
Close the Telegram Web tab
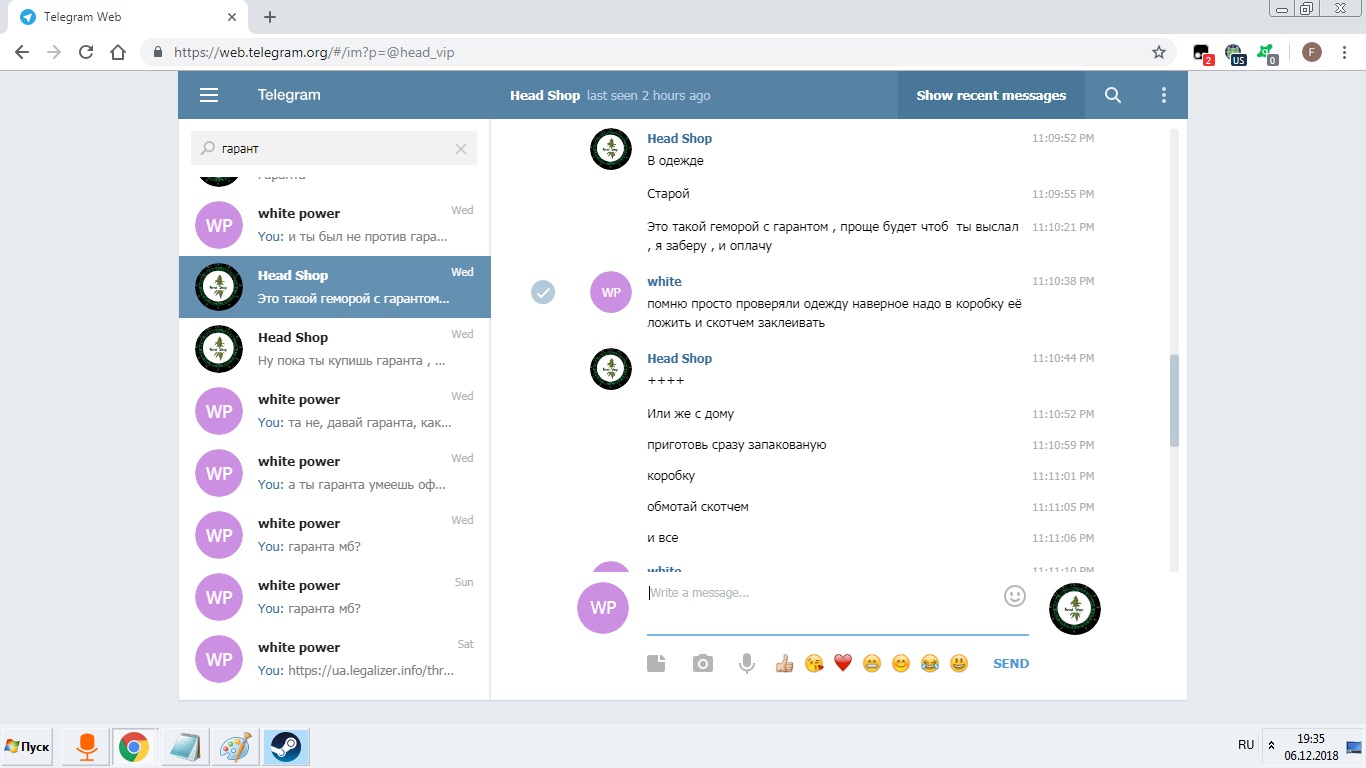pyautogui.click(x=231, y=17)
